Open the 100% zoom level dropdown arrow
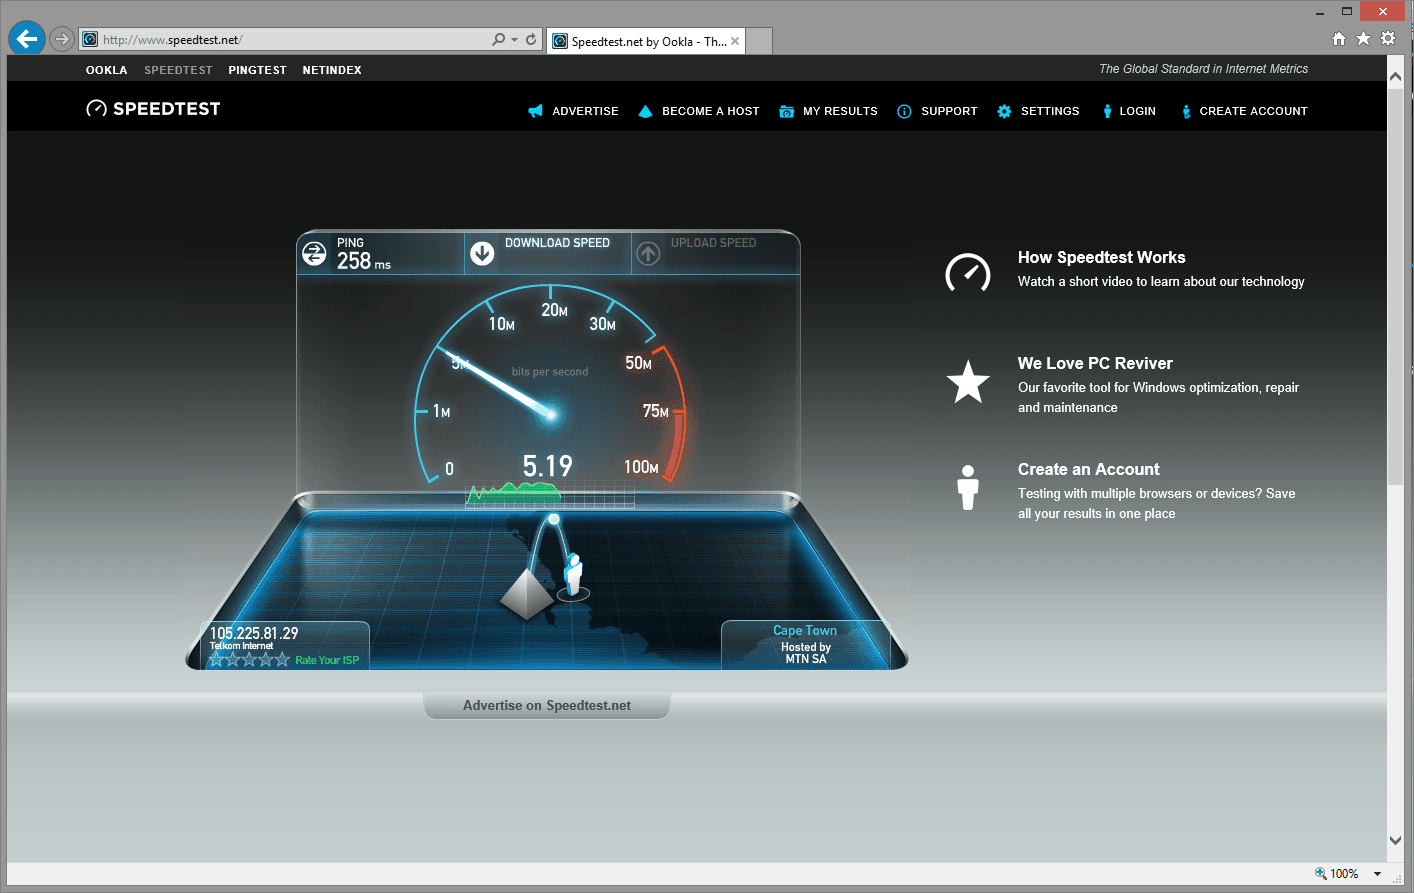This screenshot has width=1414, height=893. coord(1377,874)
